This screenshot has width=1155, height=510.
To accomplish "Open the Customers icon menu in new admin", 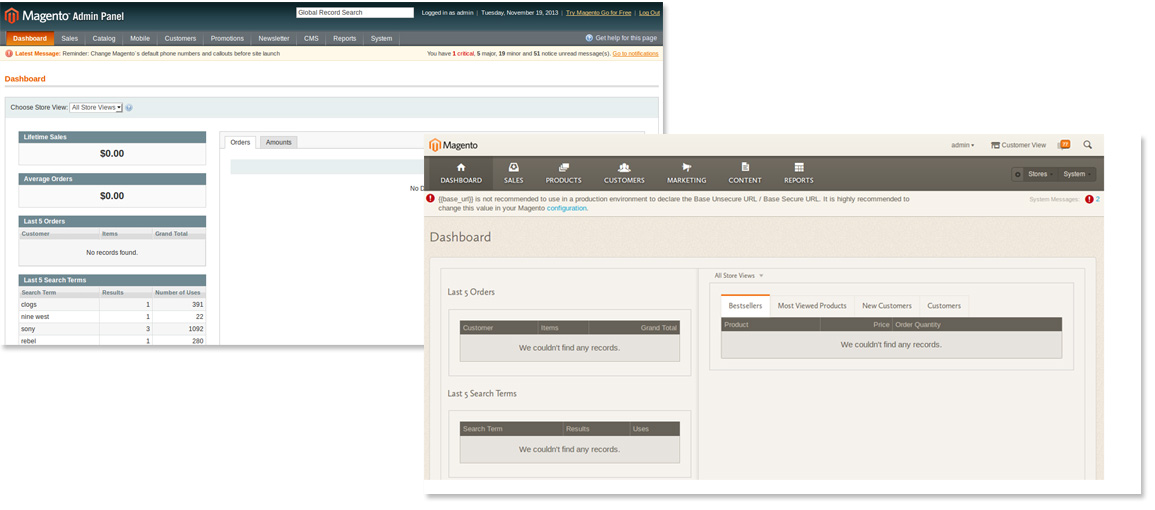I will pos(624,173).
